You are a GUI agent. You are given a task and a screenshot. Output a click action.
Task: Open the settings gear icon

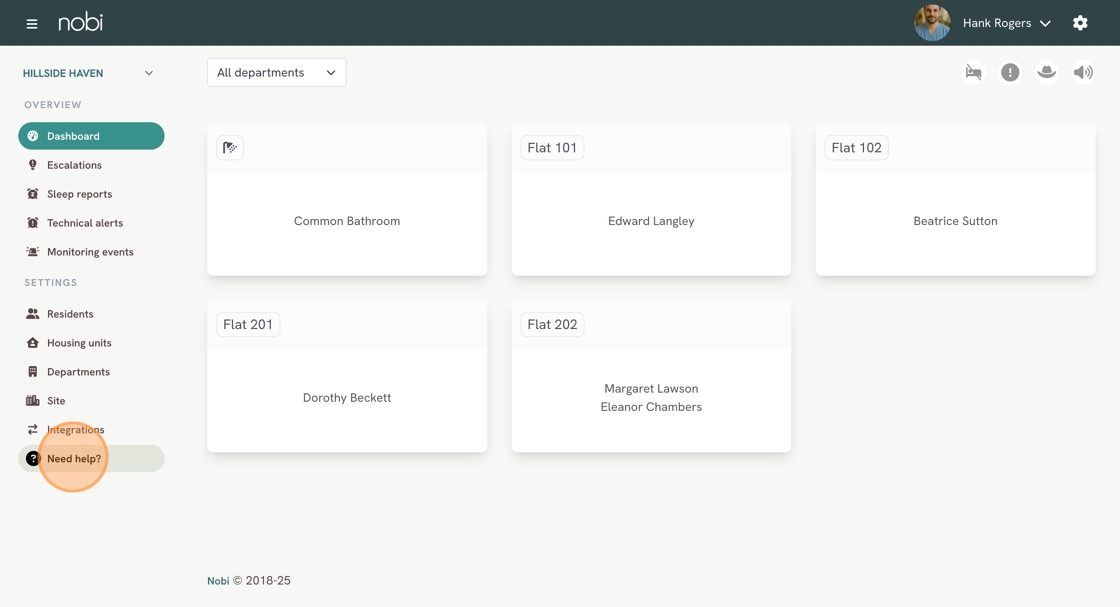pos(1080,23)
